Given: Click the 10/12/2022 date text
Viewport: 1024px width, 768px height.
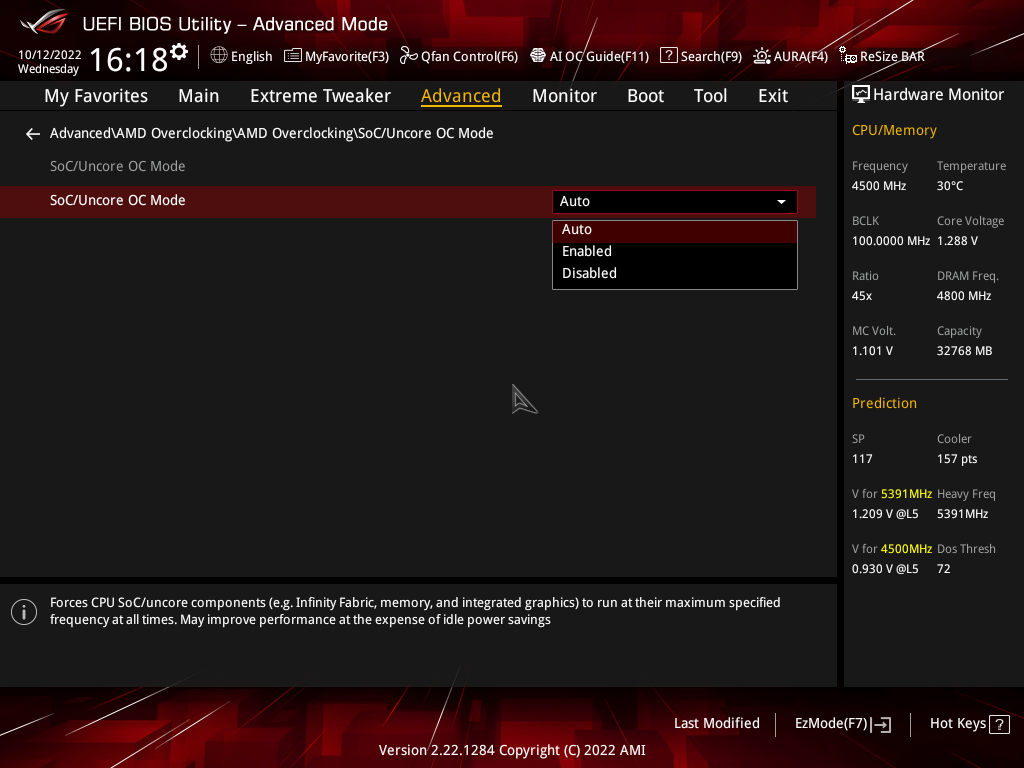Looking at the screenshot, I should pyautogui.click(x=50, y=55).
